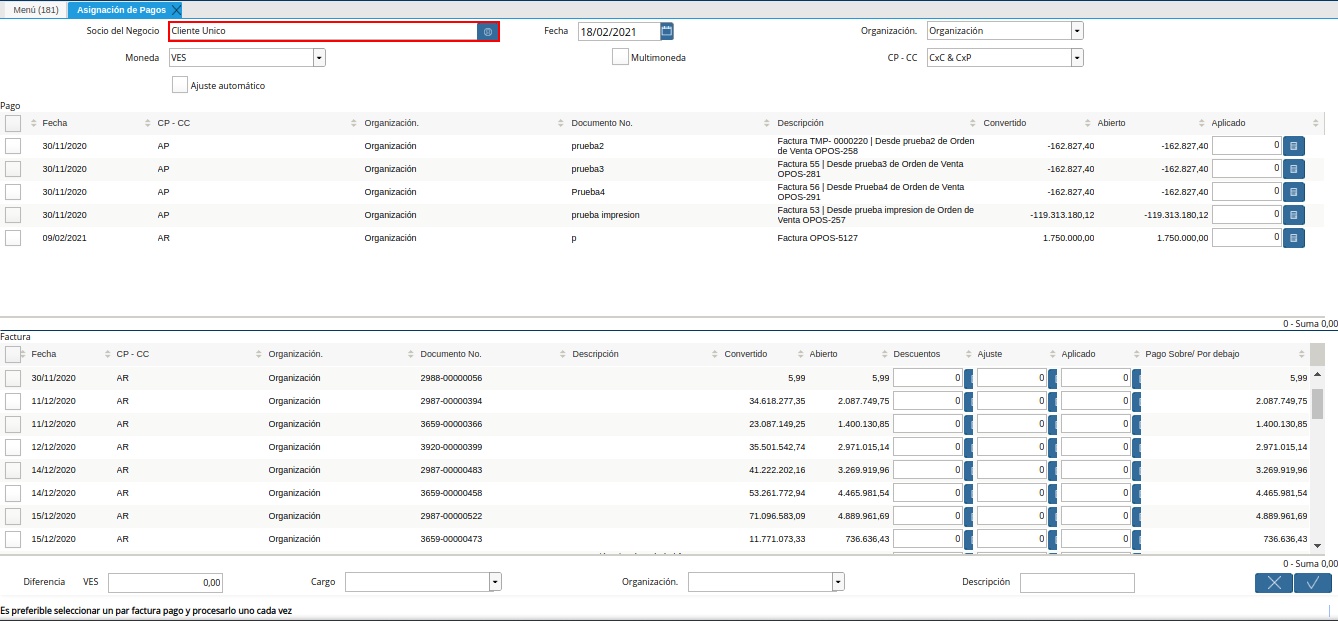Viewport: 1338px width, 621px height.
Task: Click the bottom Descripción text field
Action: click(x=1077, y=582)
